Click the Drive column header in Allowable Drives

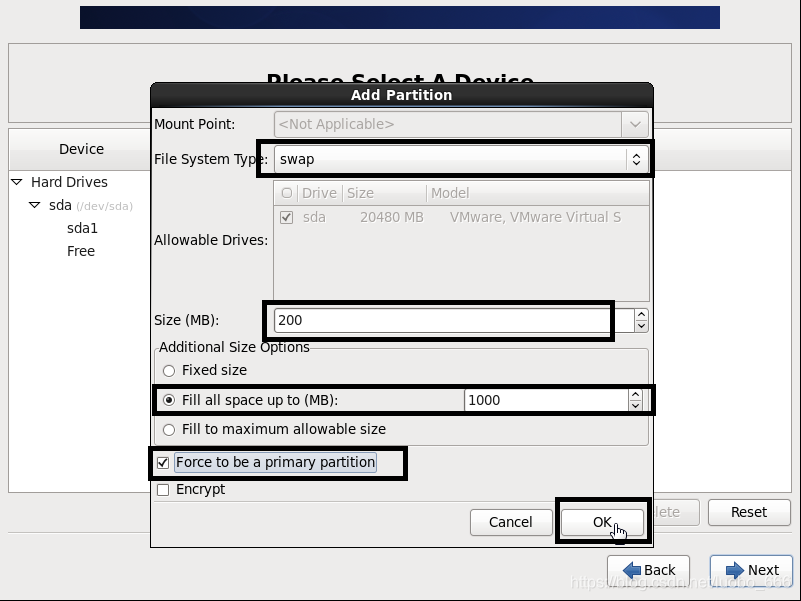click(x=319, y=193)
